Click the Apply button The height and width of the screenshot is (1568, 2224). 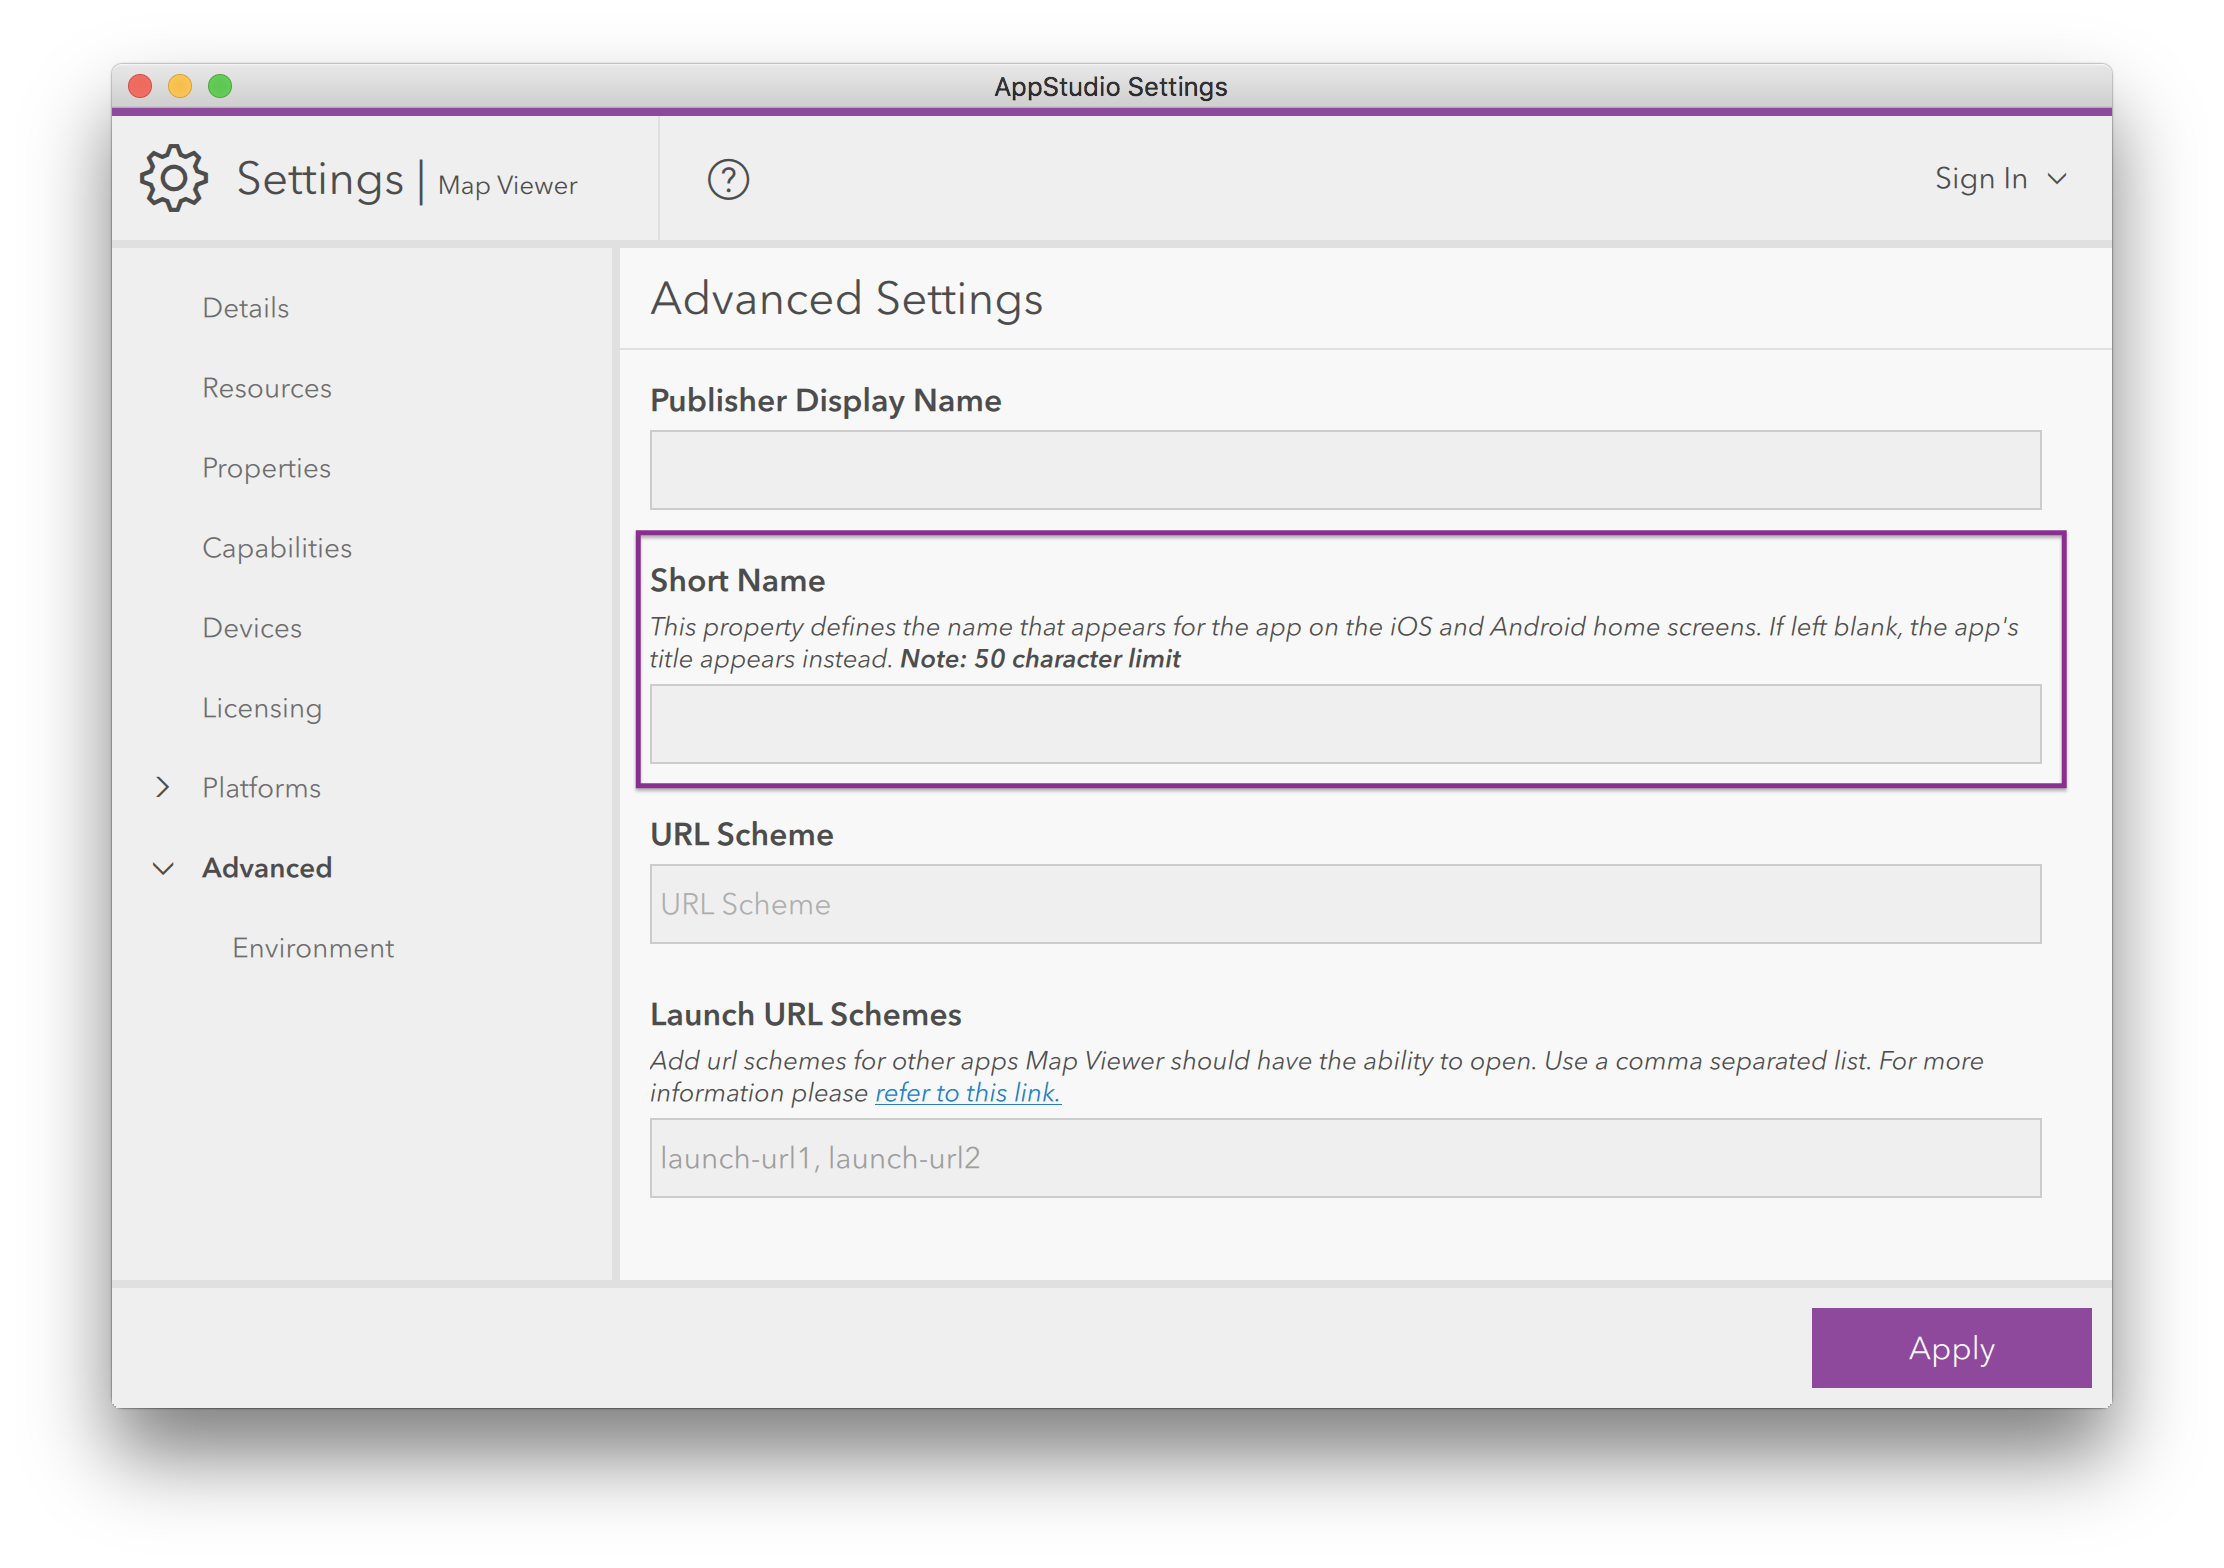(x=1950, y=1348)
